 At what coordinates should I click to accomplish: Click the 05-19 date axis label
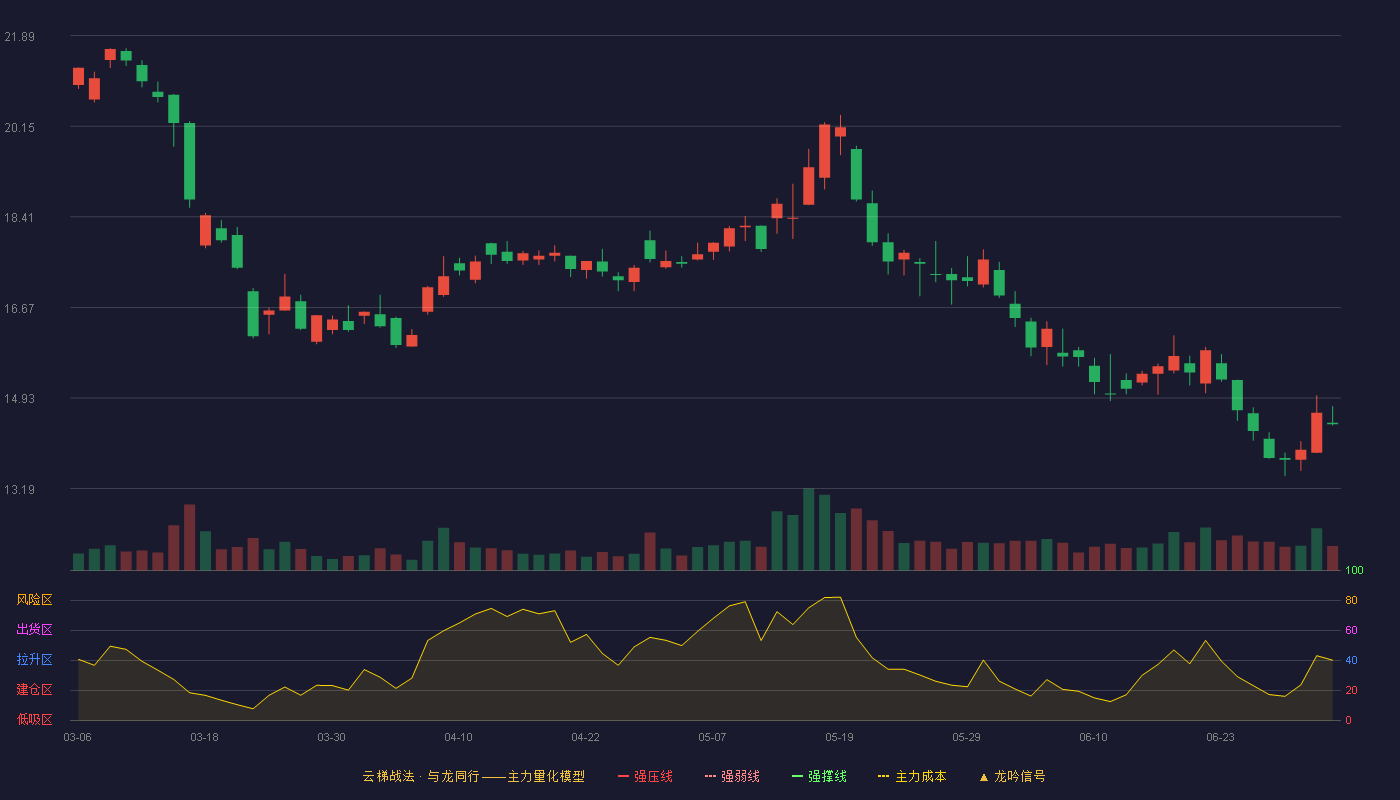click(839, 737)
